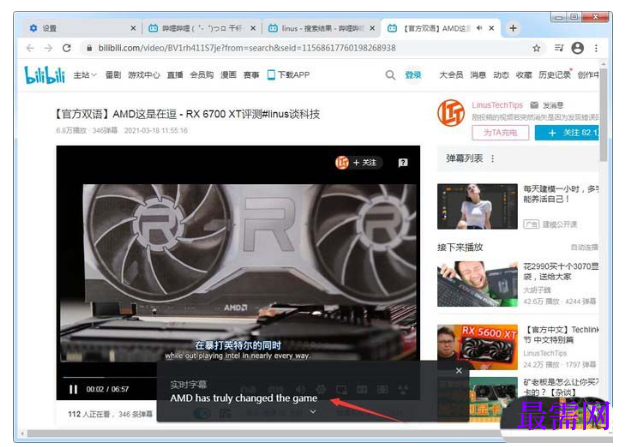Open the 矿老板是怎么让你买 video title
The height and width of the screenshot is (447, 629).
point(561,387)
